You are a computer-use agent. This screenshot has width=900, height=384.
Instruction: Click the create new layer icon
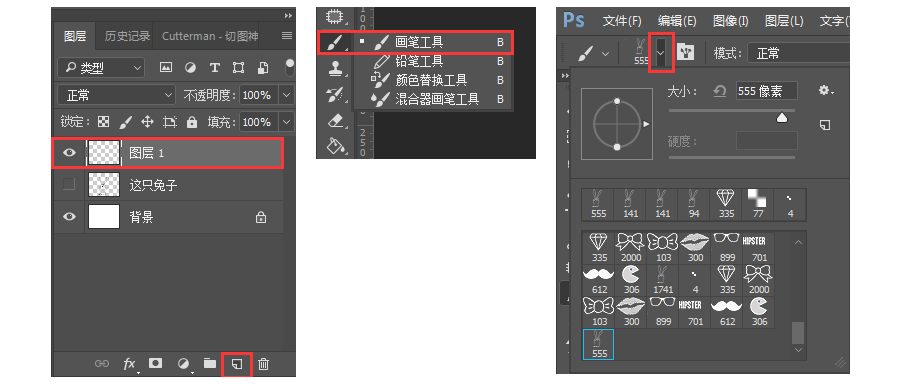point(236,363)
